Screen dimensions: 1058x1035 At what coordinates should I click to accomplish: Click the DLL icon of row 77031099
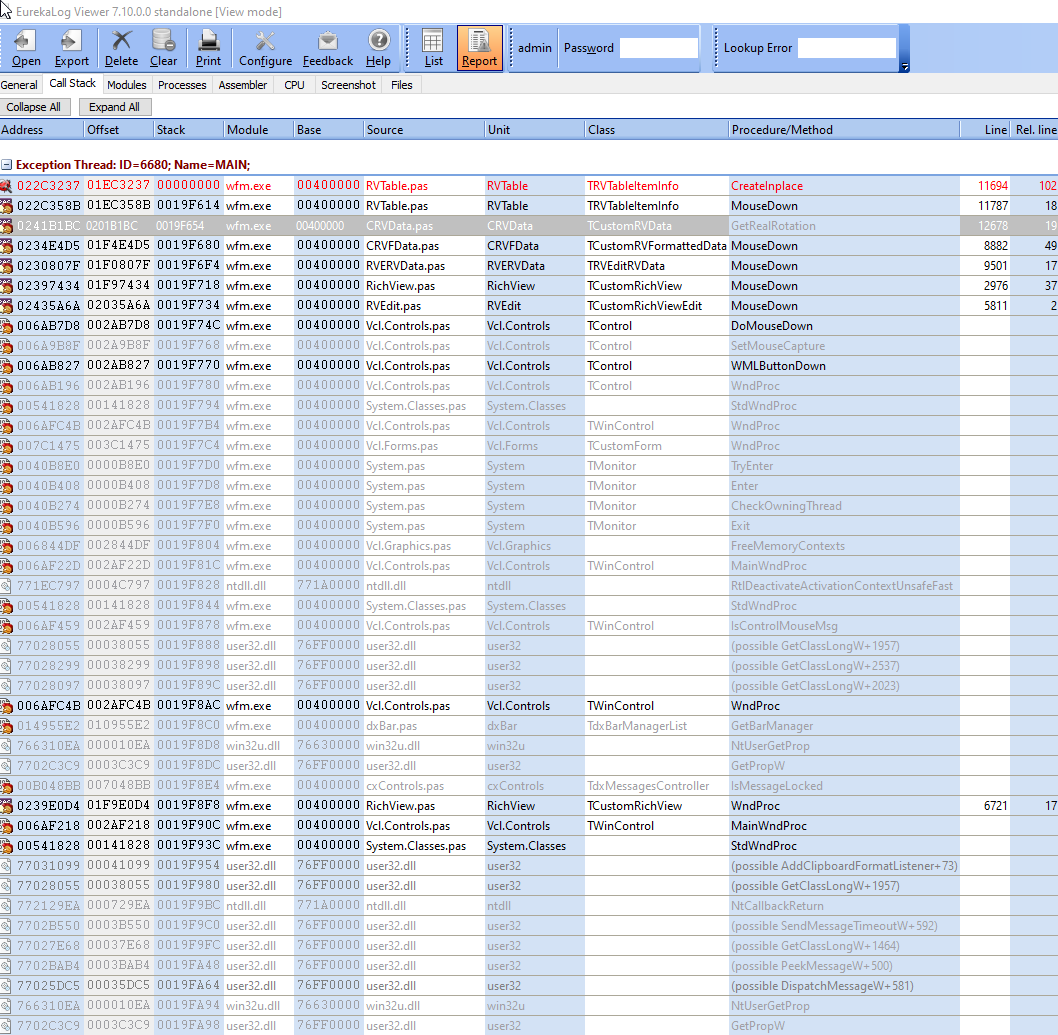(x=6, y=866)
